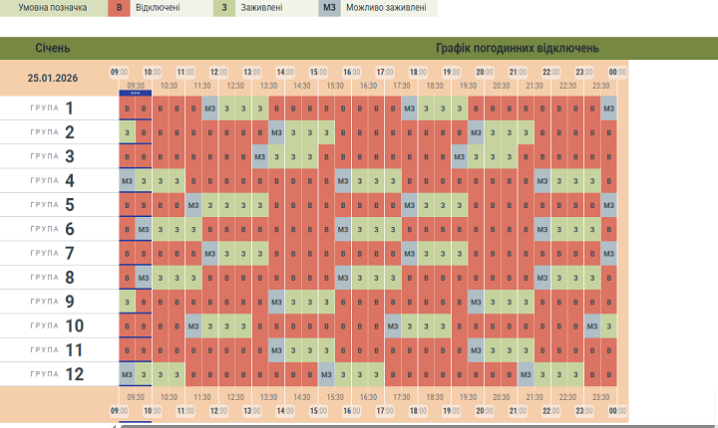Viewport: 718px width, 428px height.
Task: Select the Група 10 row label
Action: pyautogui.click(x=53, y=326)
